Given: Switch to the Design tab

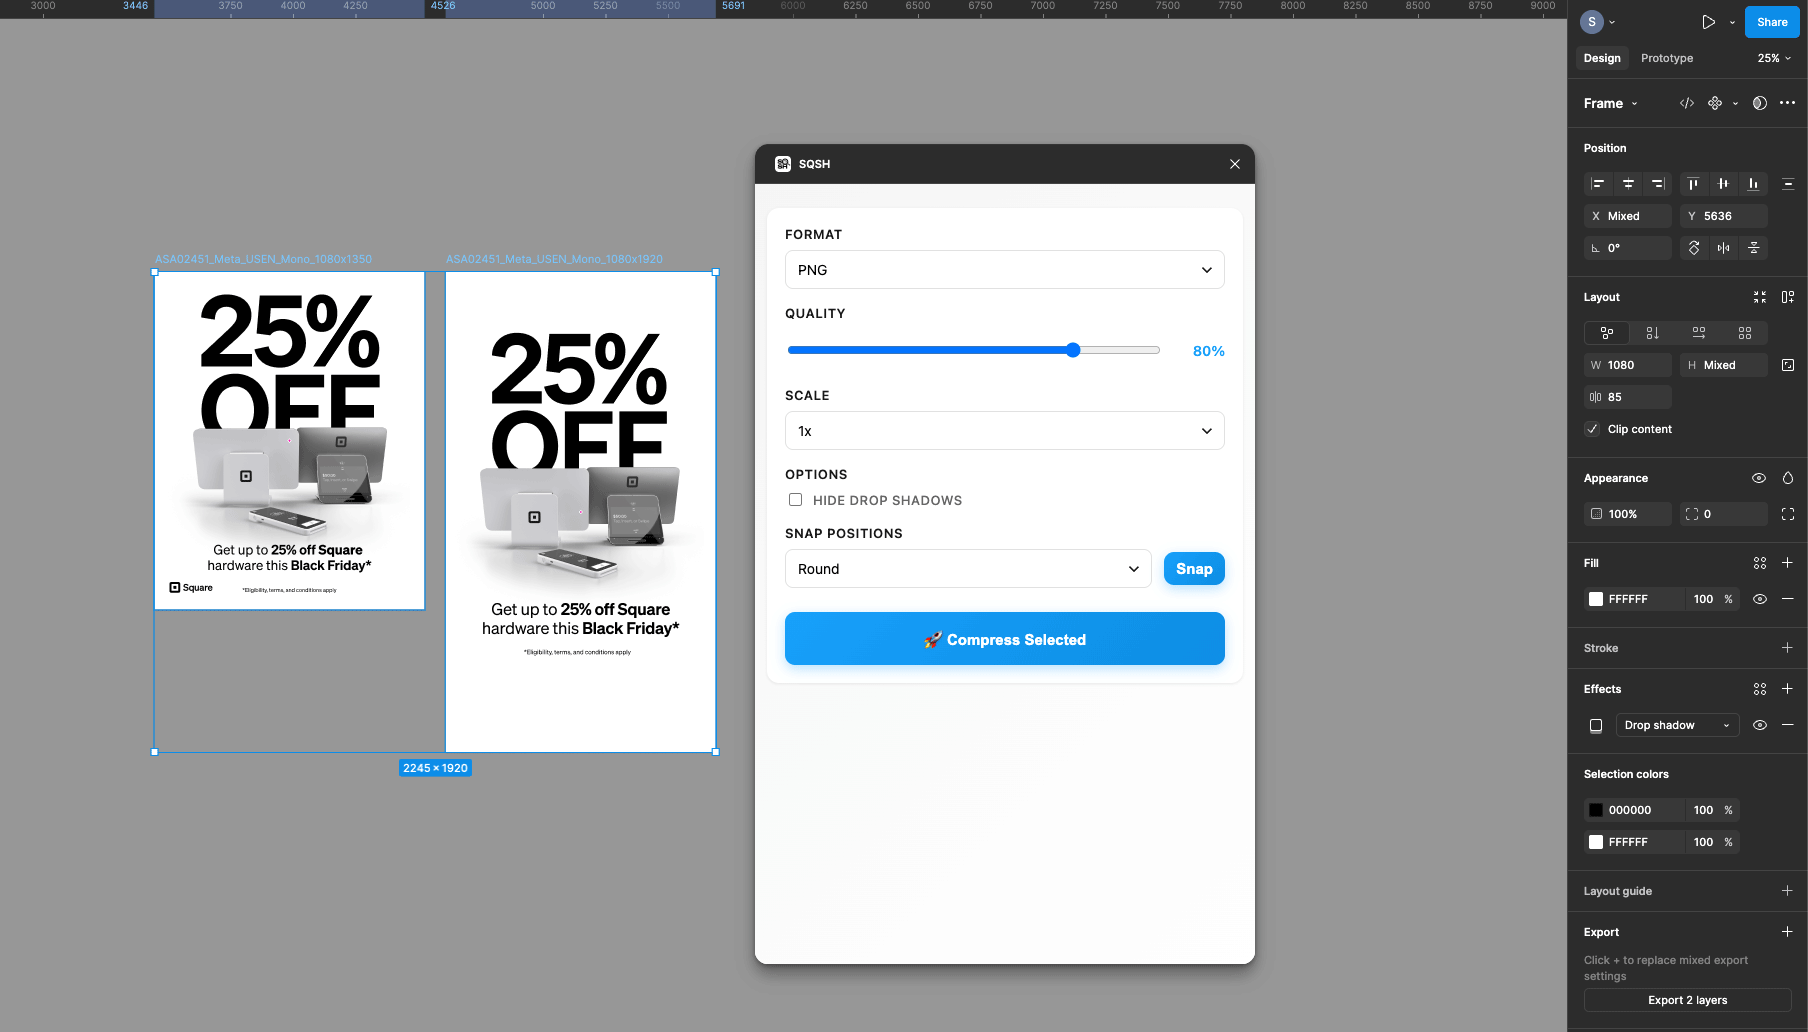Looking at the screenshot, I should coord(1602,58).
